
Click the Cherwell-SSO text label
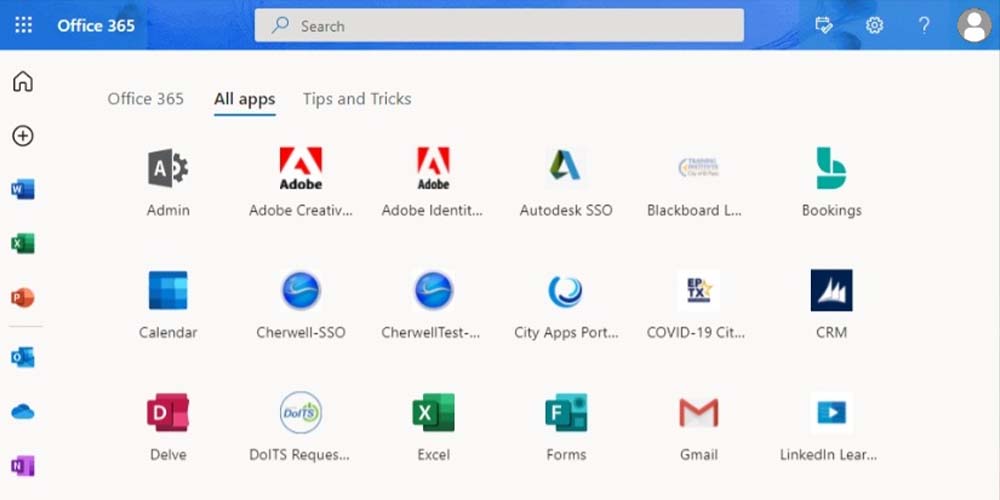point(301,332)
